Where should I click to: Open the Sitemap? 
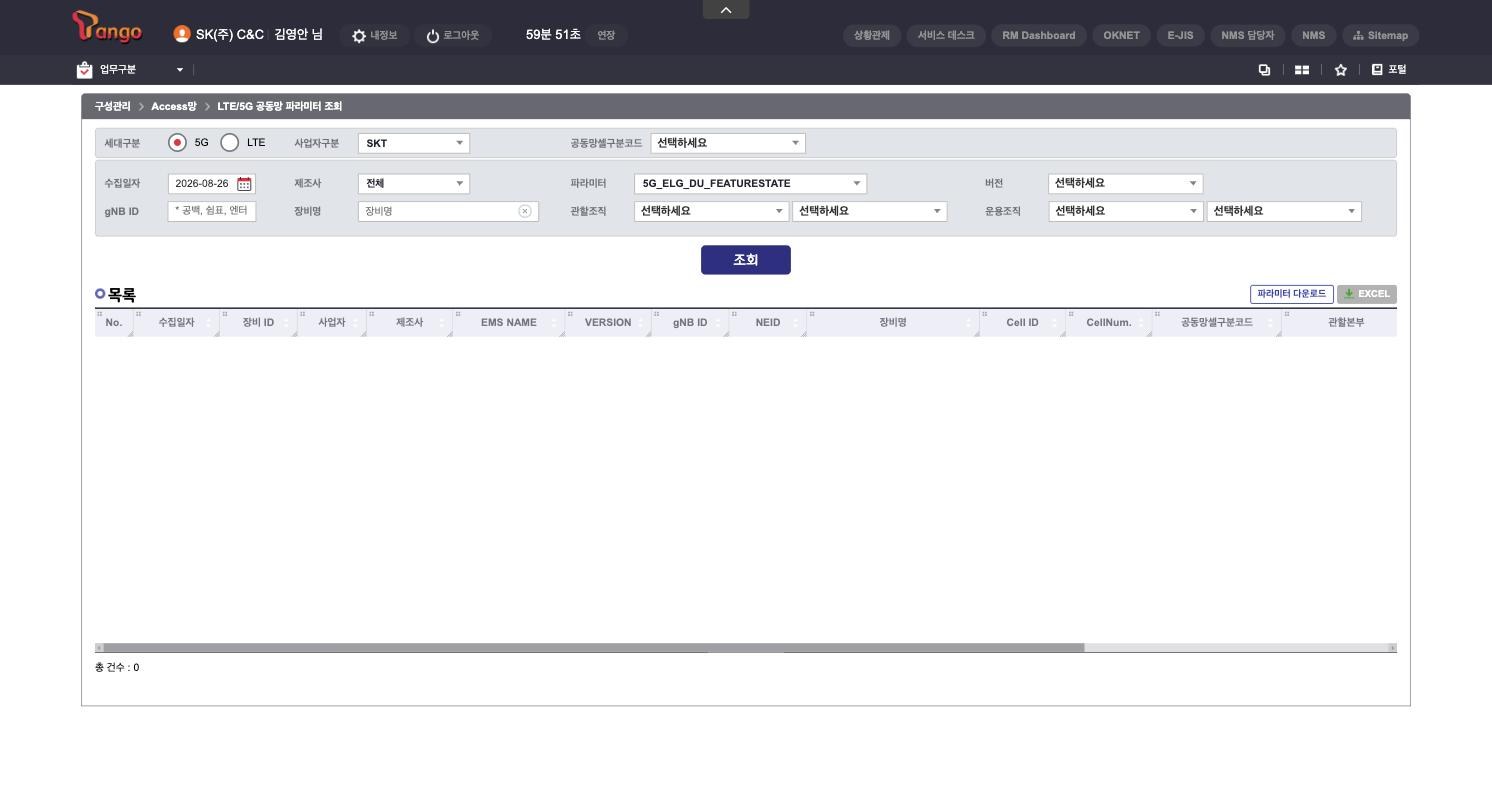[x=1380, y=36]
